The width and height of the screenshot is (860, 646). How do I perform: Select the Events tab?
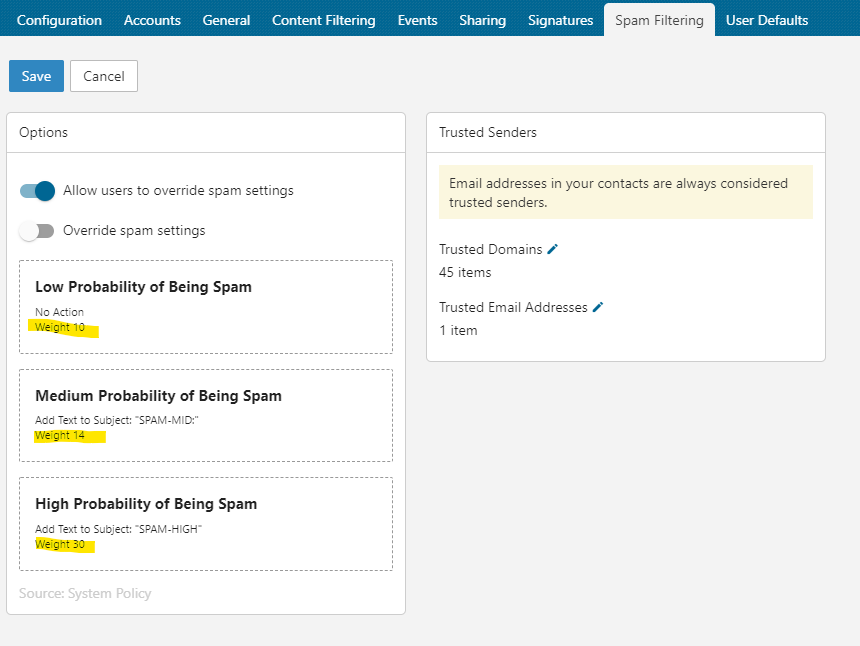pos(417,20)
